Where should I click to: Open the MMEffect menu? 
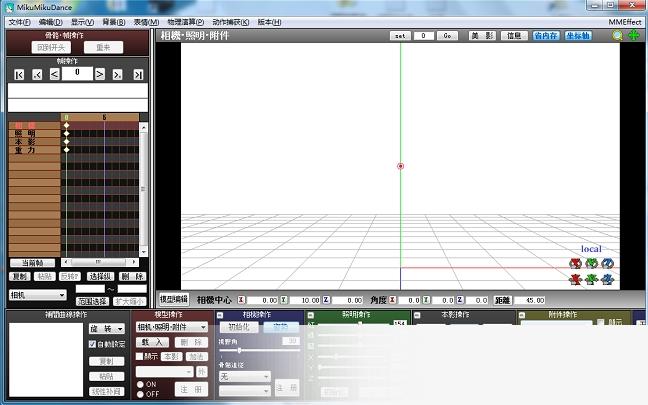pos(625,22)
